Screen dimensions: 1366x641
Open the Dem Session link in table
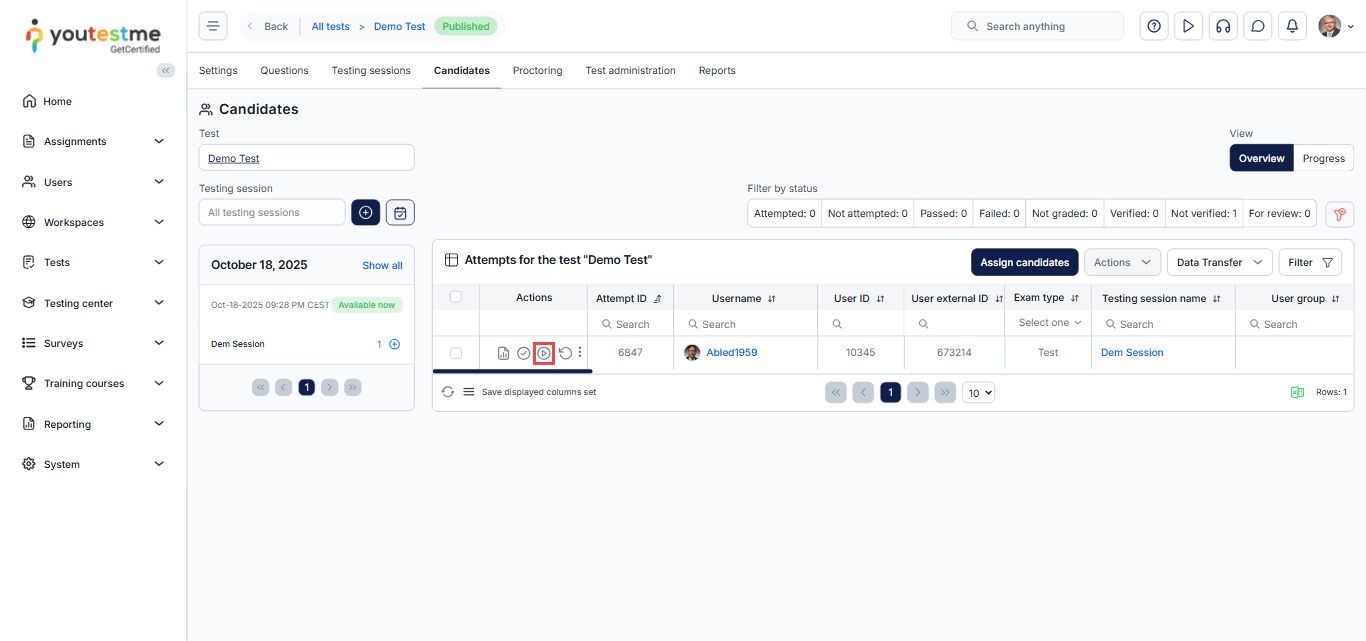coord(1132,353)
